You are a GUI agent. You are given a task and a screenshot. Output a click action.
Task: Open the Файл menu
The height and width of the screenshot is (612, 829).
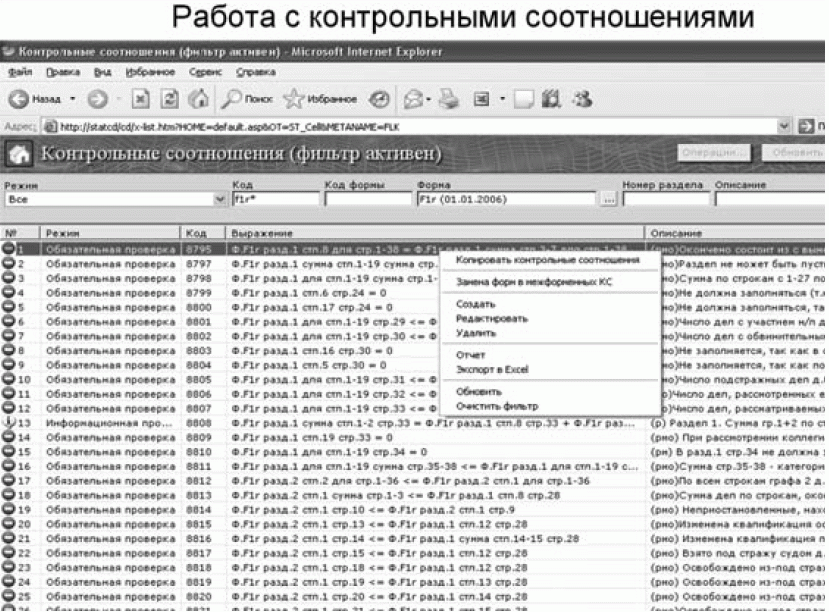click(x=20, y=72)
